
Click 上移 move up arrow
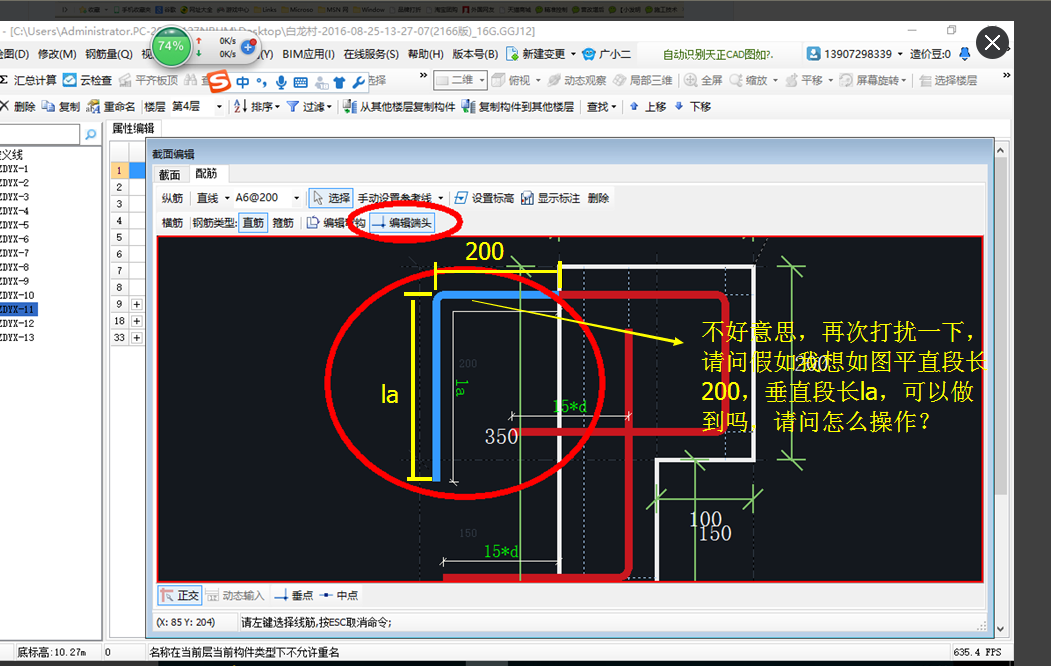(634, 107)
